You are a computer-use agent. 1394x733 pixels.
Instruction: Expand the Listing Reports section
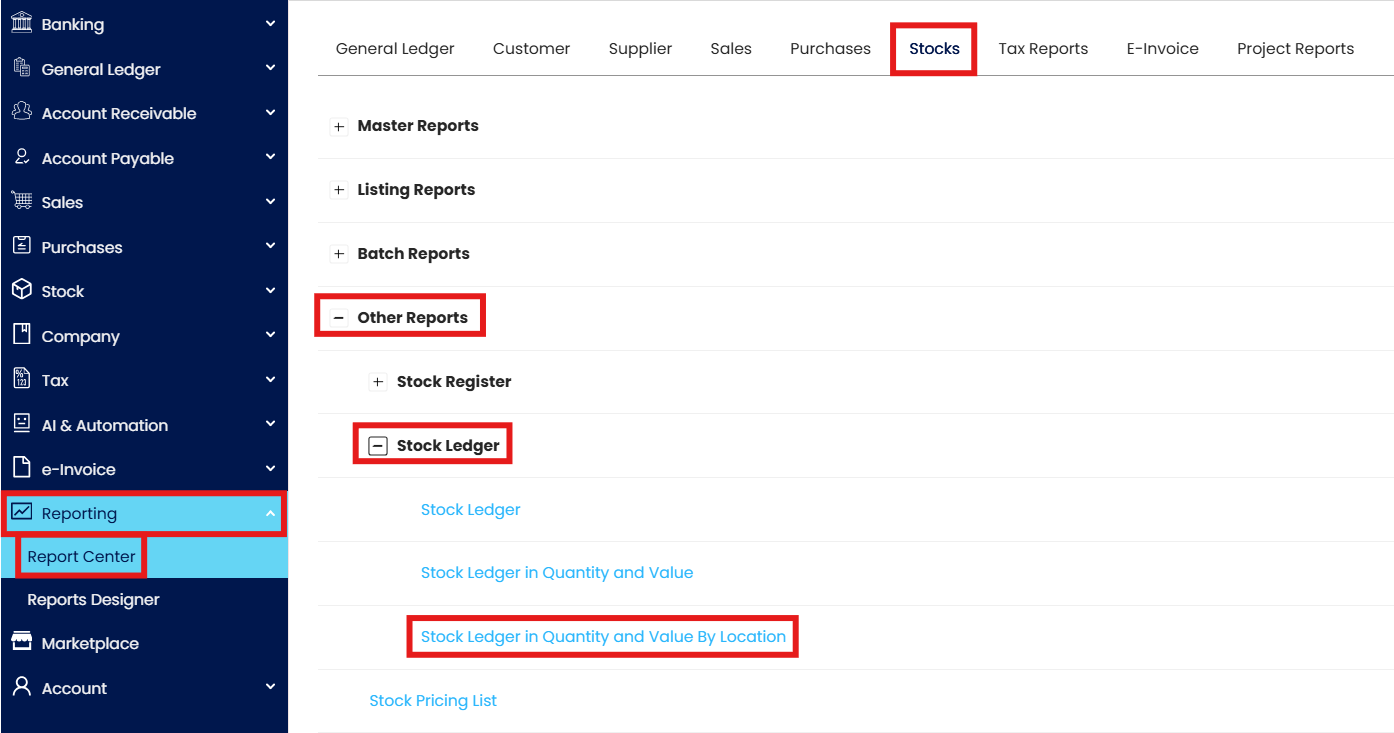pos(339,191)
